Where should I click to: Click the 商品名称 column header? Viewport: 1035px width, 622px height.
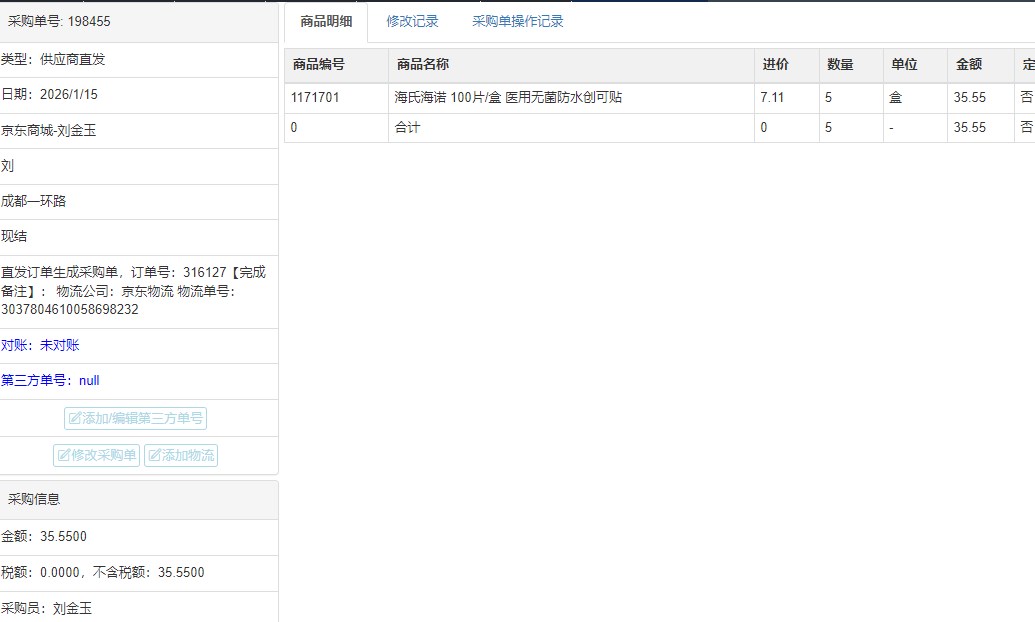tap(422, 64)
